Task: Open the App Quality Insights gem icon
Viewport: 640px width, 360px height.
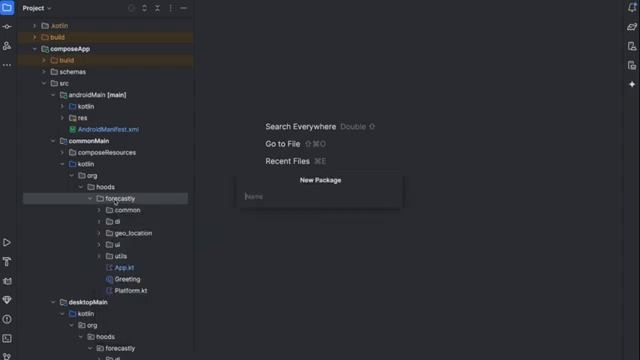Action: tap(7, 300)
